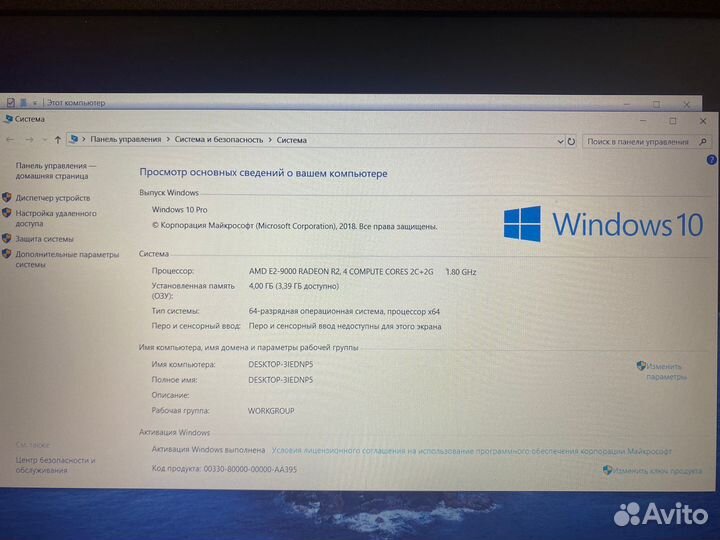The height and width of the screenshot is (540, 720).
Task: Select Активация Windows выполнена text
Action: (208, 450)
